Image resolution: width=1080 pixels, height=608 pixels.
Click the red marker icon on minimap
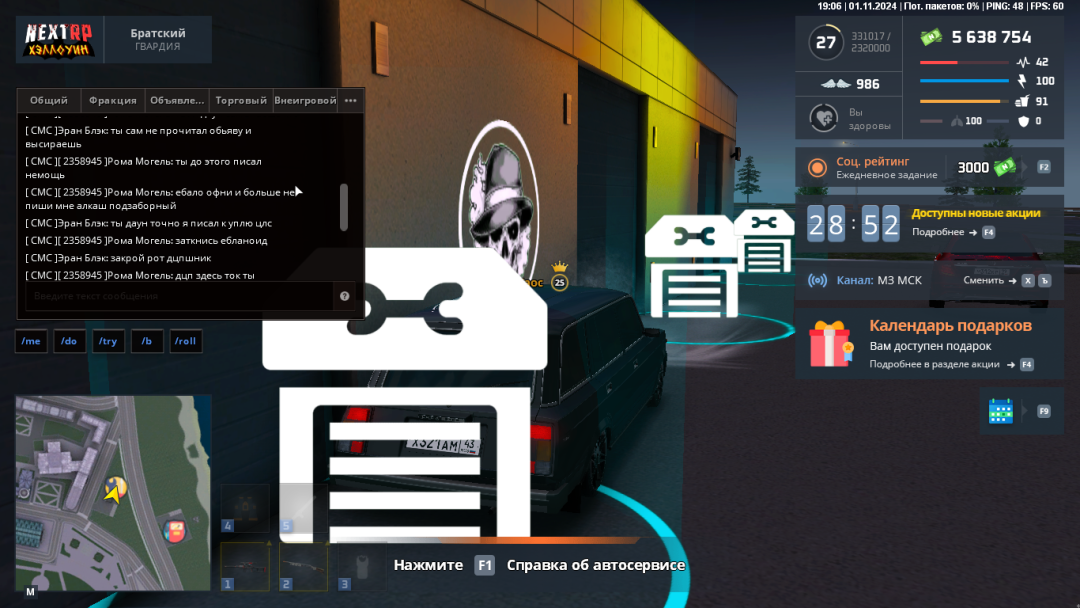pos(176,530)
